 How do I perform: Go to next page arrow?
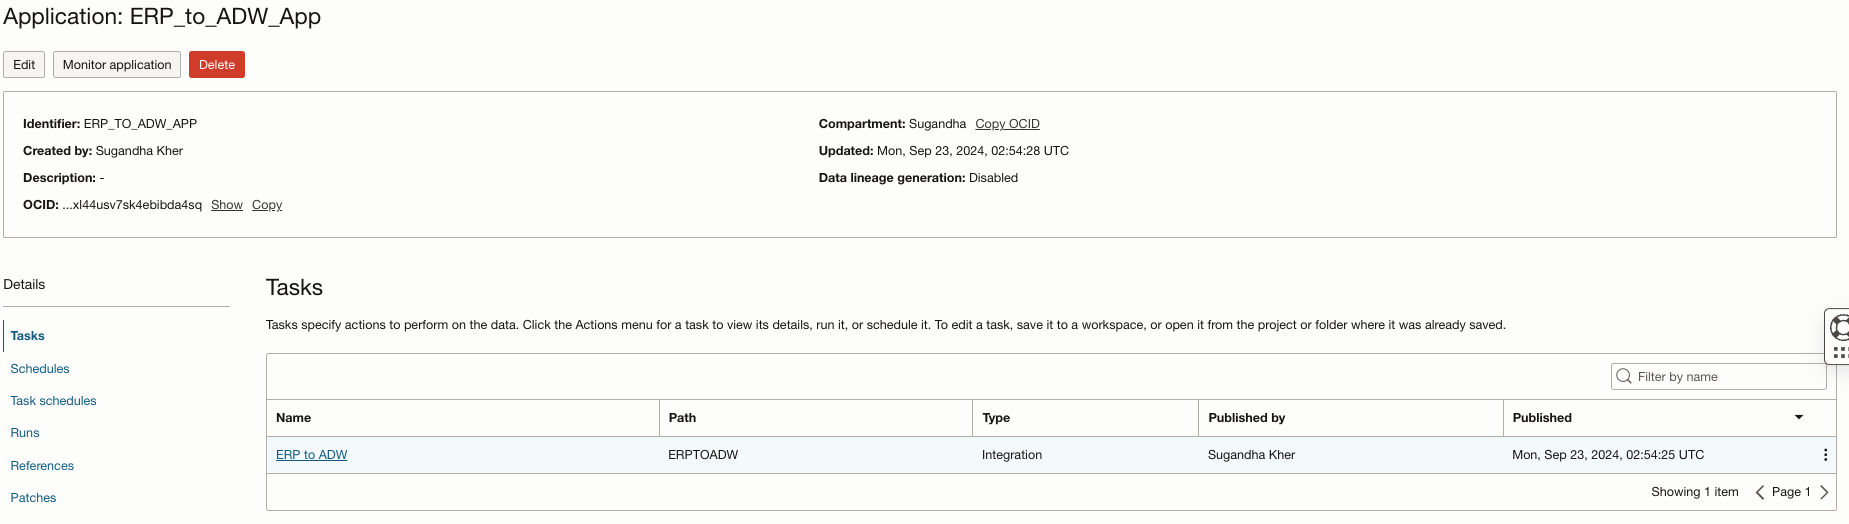point(1824,492)
